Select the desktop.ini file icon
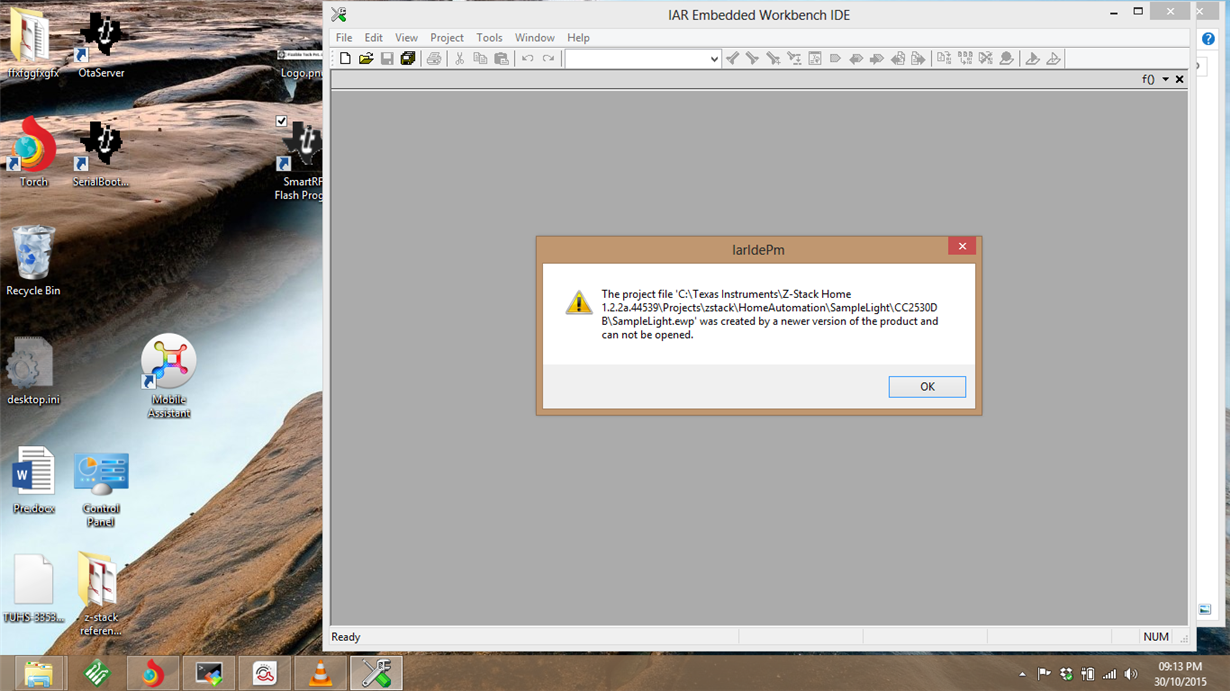The image size is (1230, 691). [x=33, y=371]
